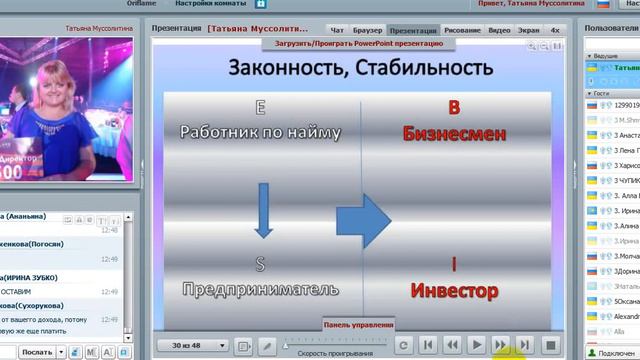Image resolution: width=640 pixels, height=360 pixels.
Task: Click the fit-to-size icon next to zoom
Action: pyautogui.click(x=556, y=47)
